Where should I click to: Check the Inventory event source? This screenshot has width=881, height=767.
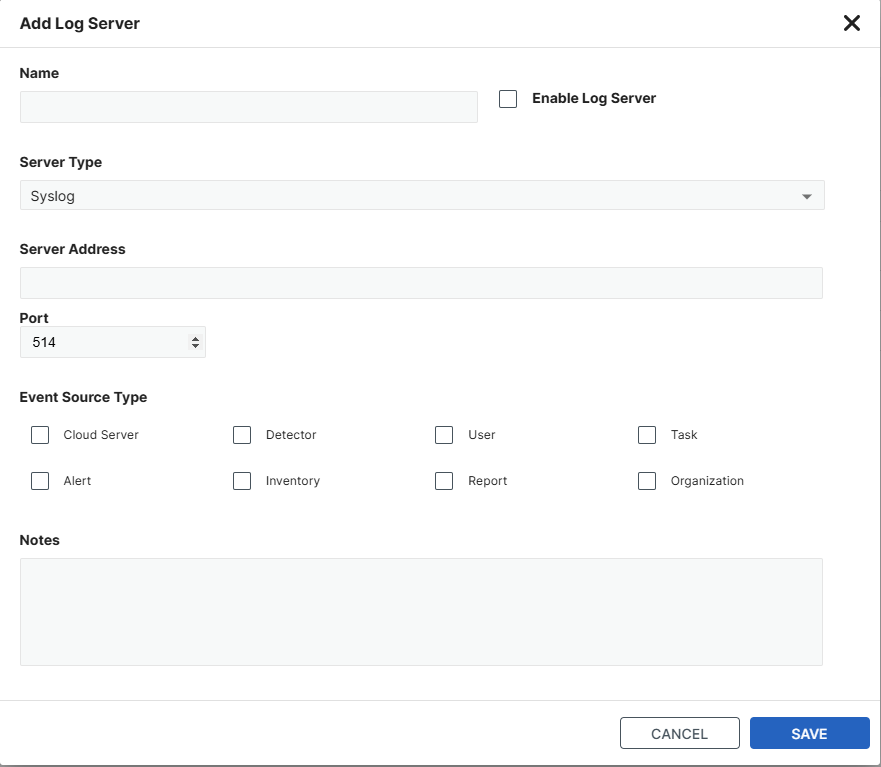click(241, 481)
